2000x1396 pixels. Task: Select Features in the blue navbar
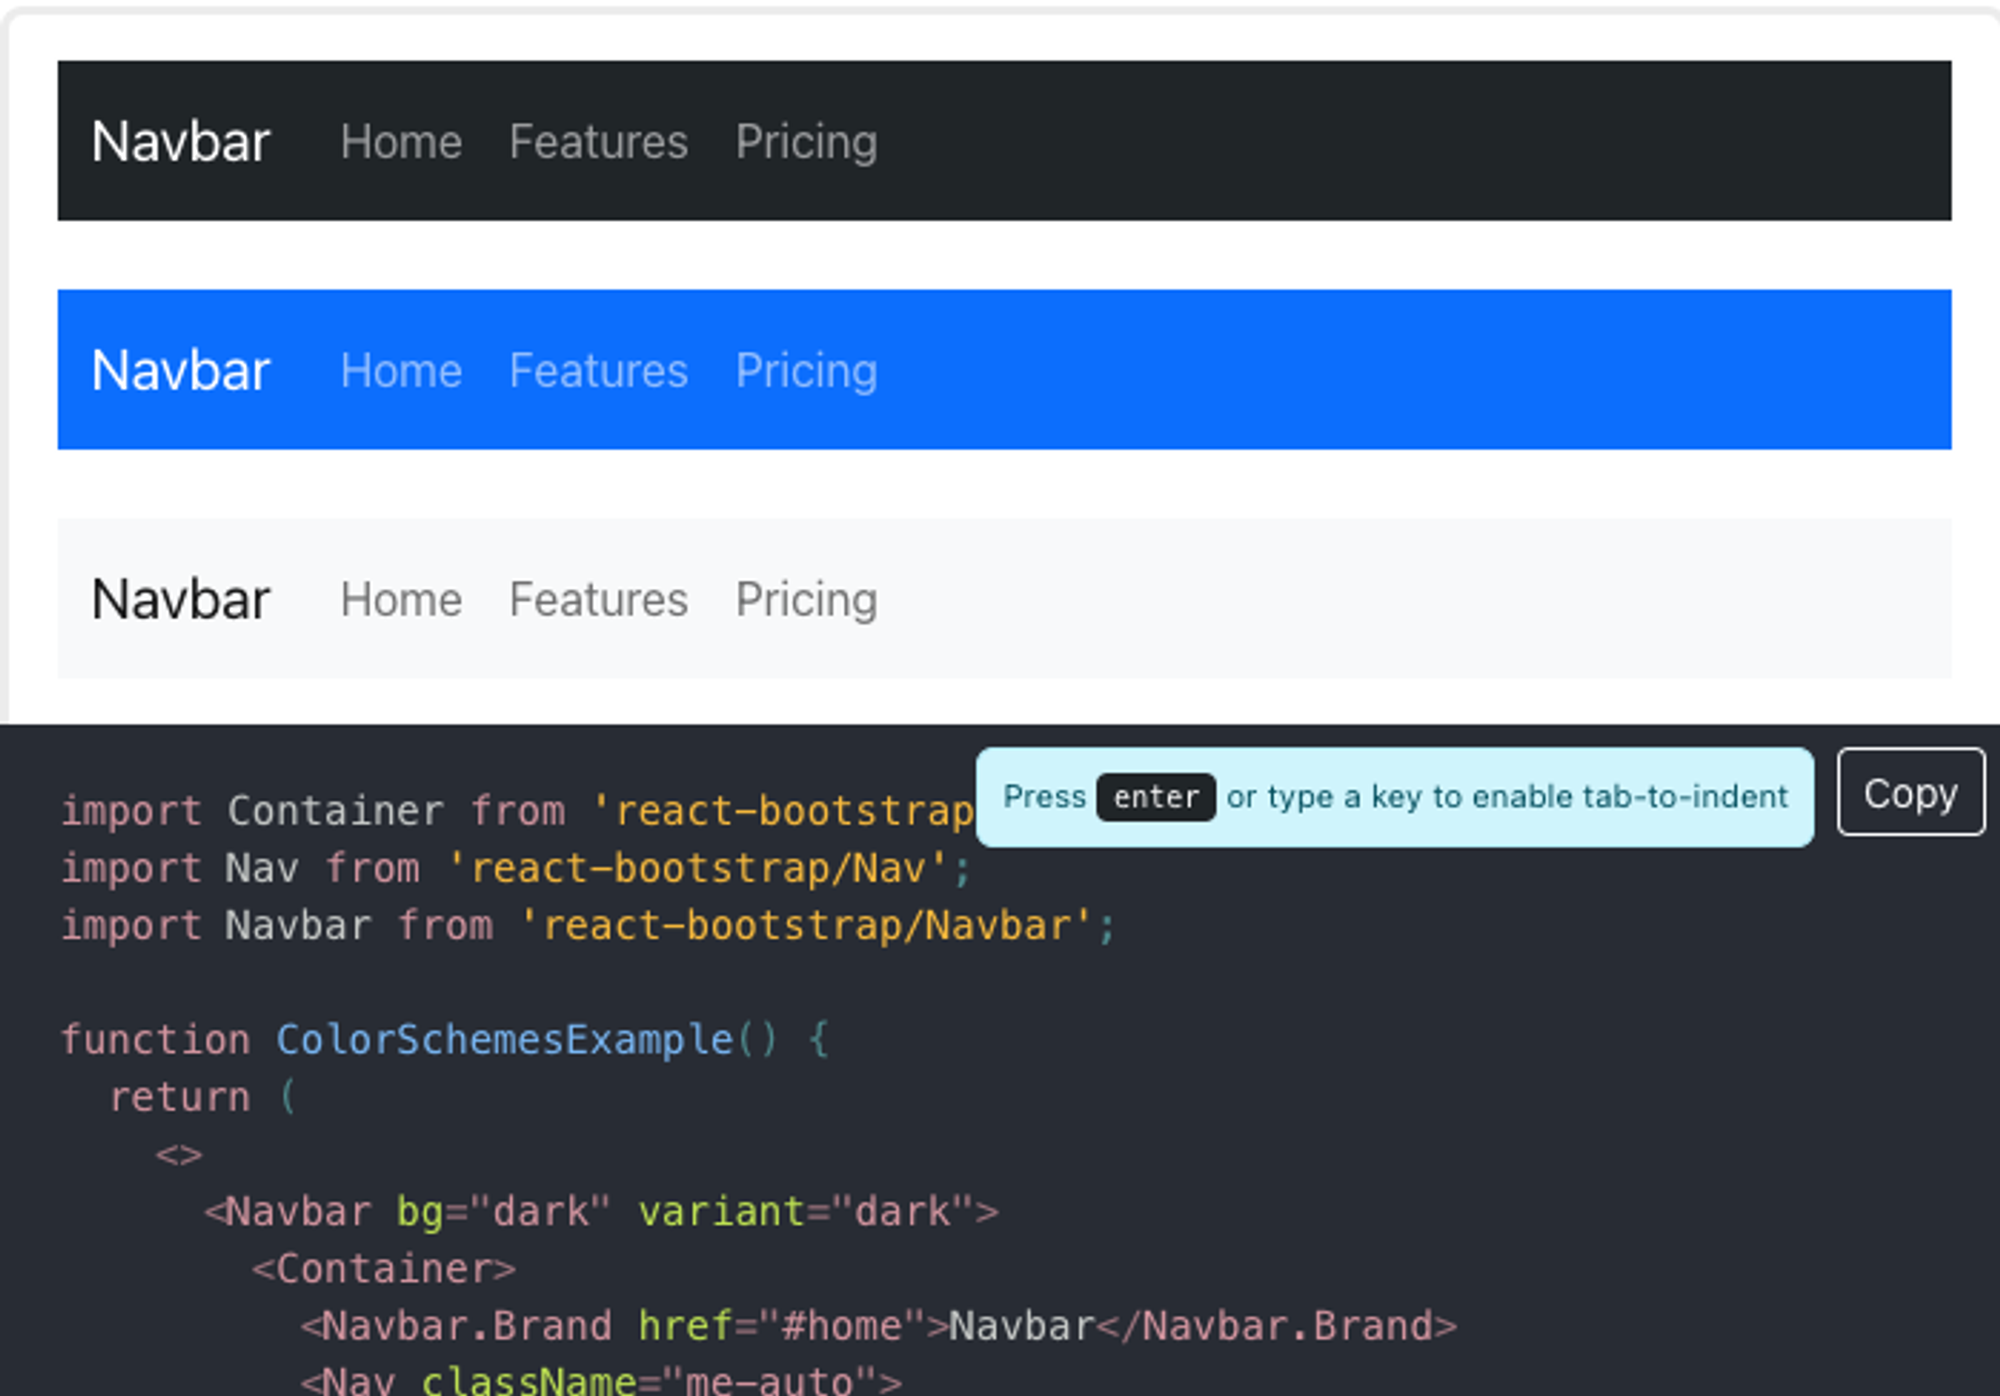pyautogui.click(x=598, y=370)
